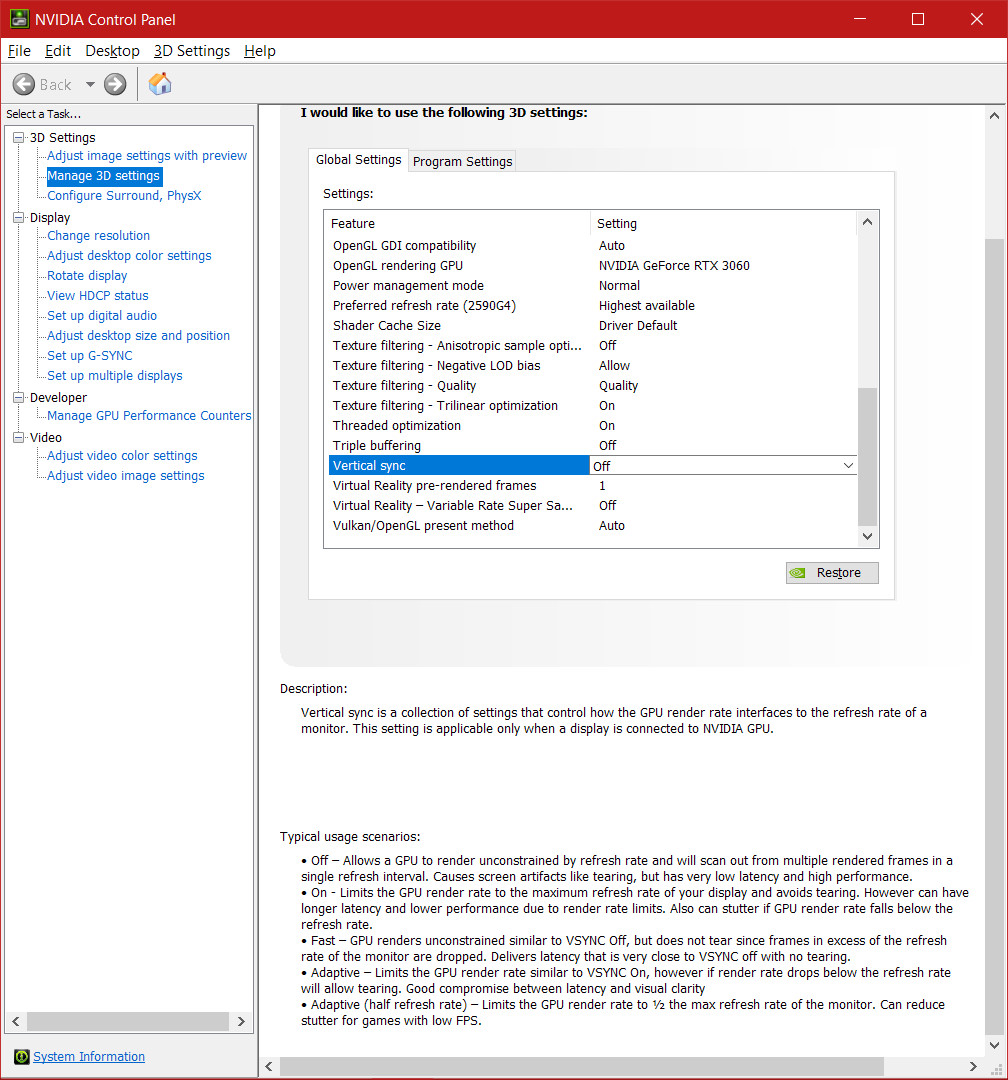Open Set up digital audio
Image resolution: width=1008 pixels, height=1080 pixels.
coord(102,315)
